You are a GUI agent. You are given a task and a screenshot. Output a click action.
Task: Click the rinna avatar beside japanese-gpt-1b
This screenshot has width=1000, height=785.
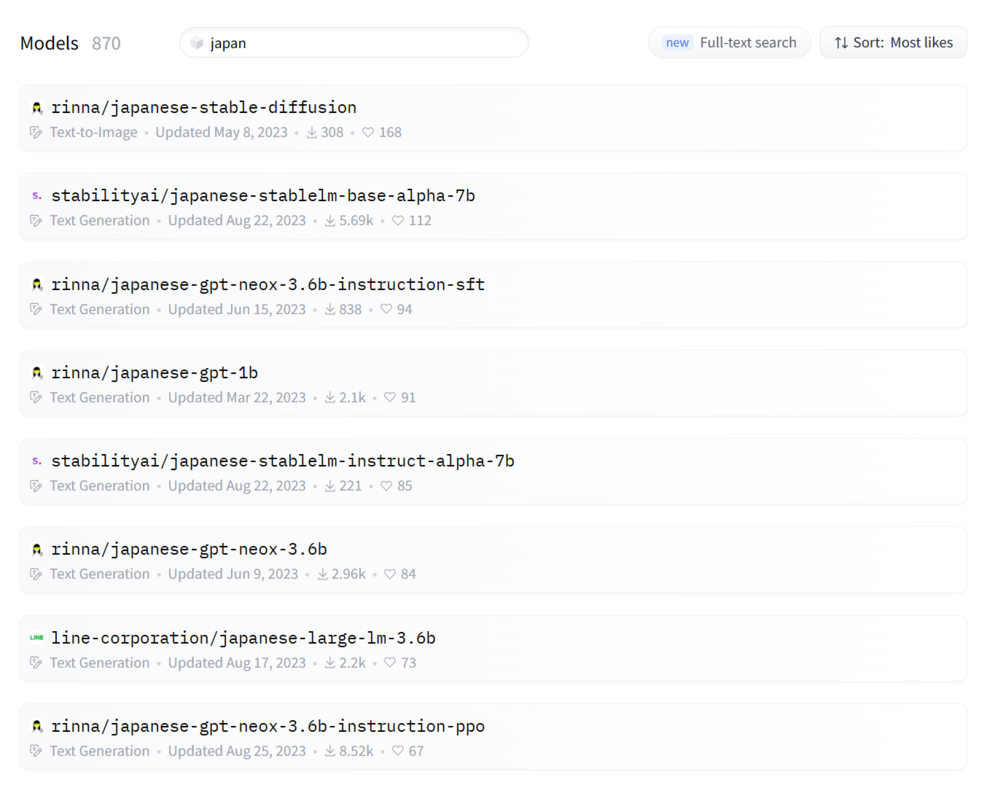(37, 372)
